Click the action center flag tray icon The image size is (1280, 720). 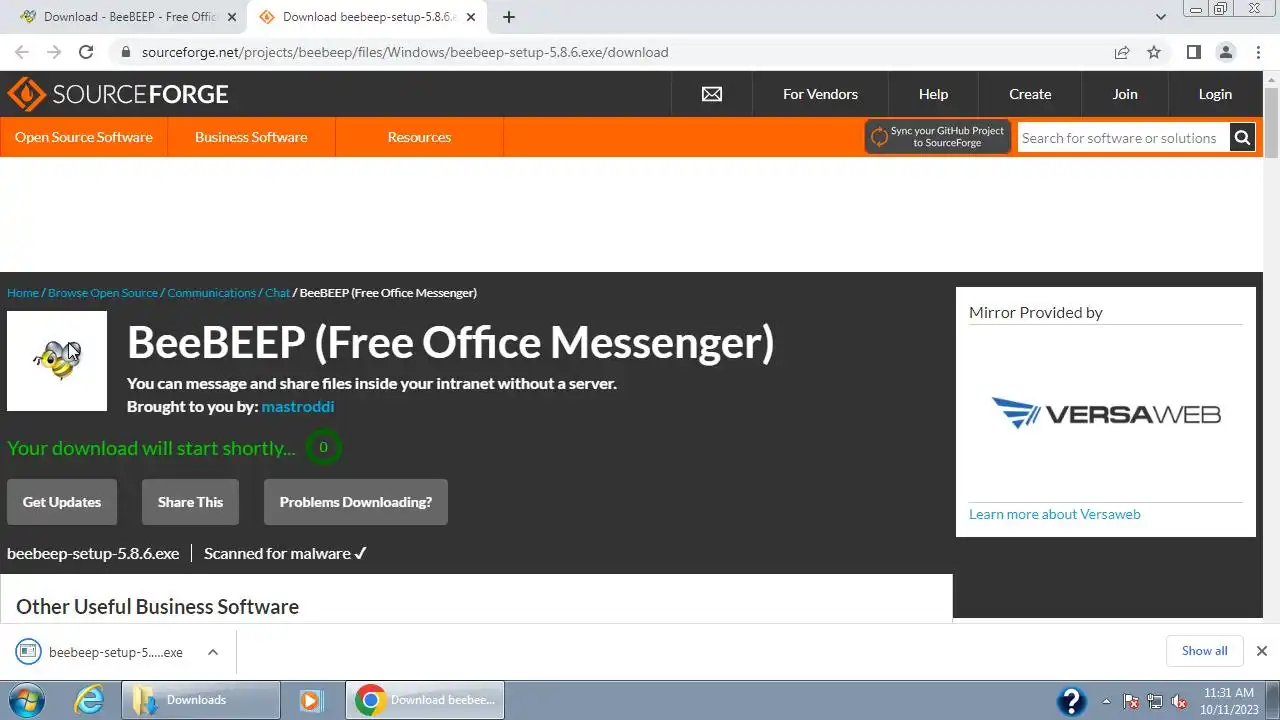pos(1131,701)
